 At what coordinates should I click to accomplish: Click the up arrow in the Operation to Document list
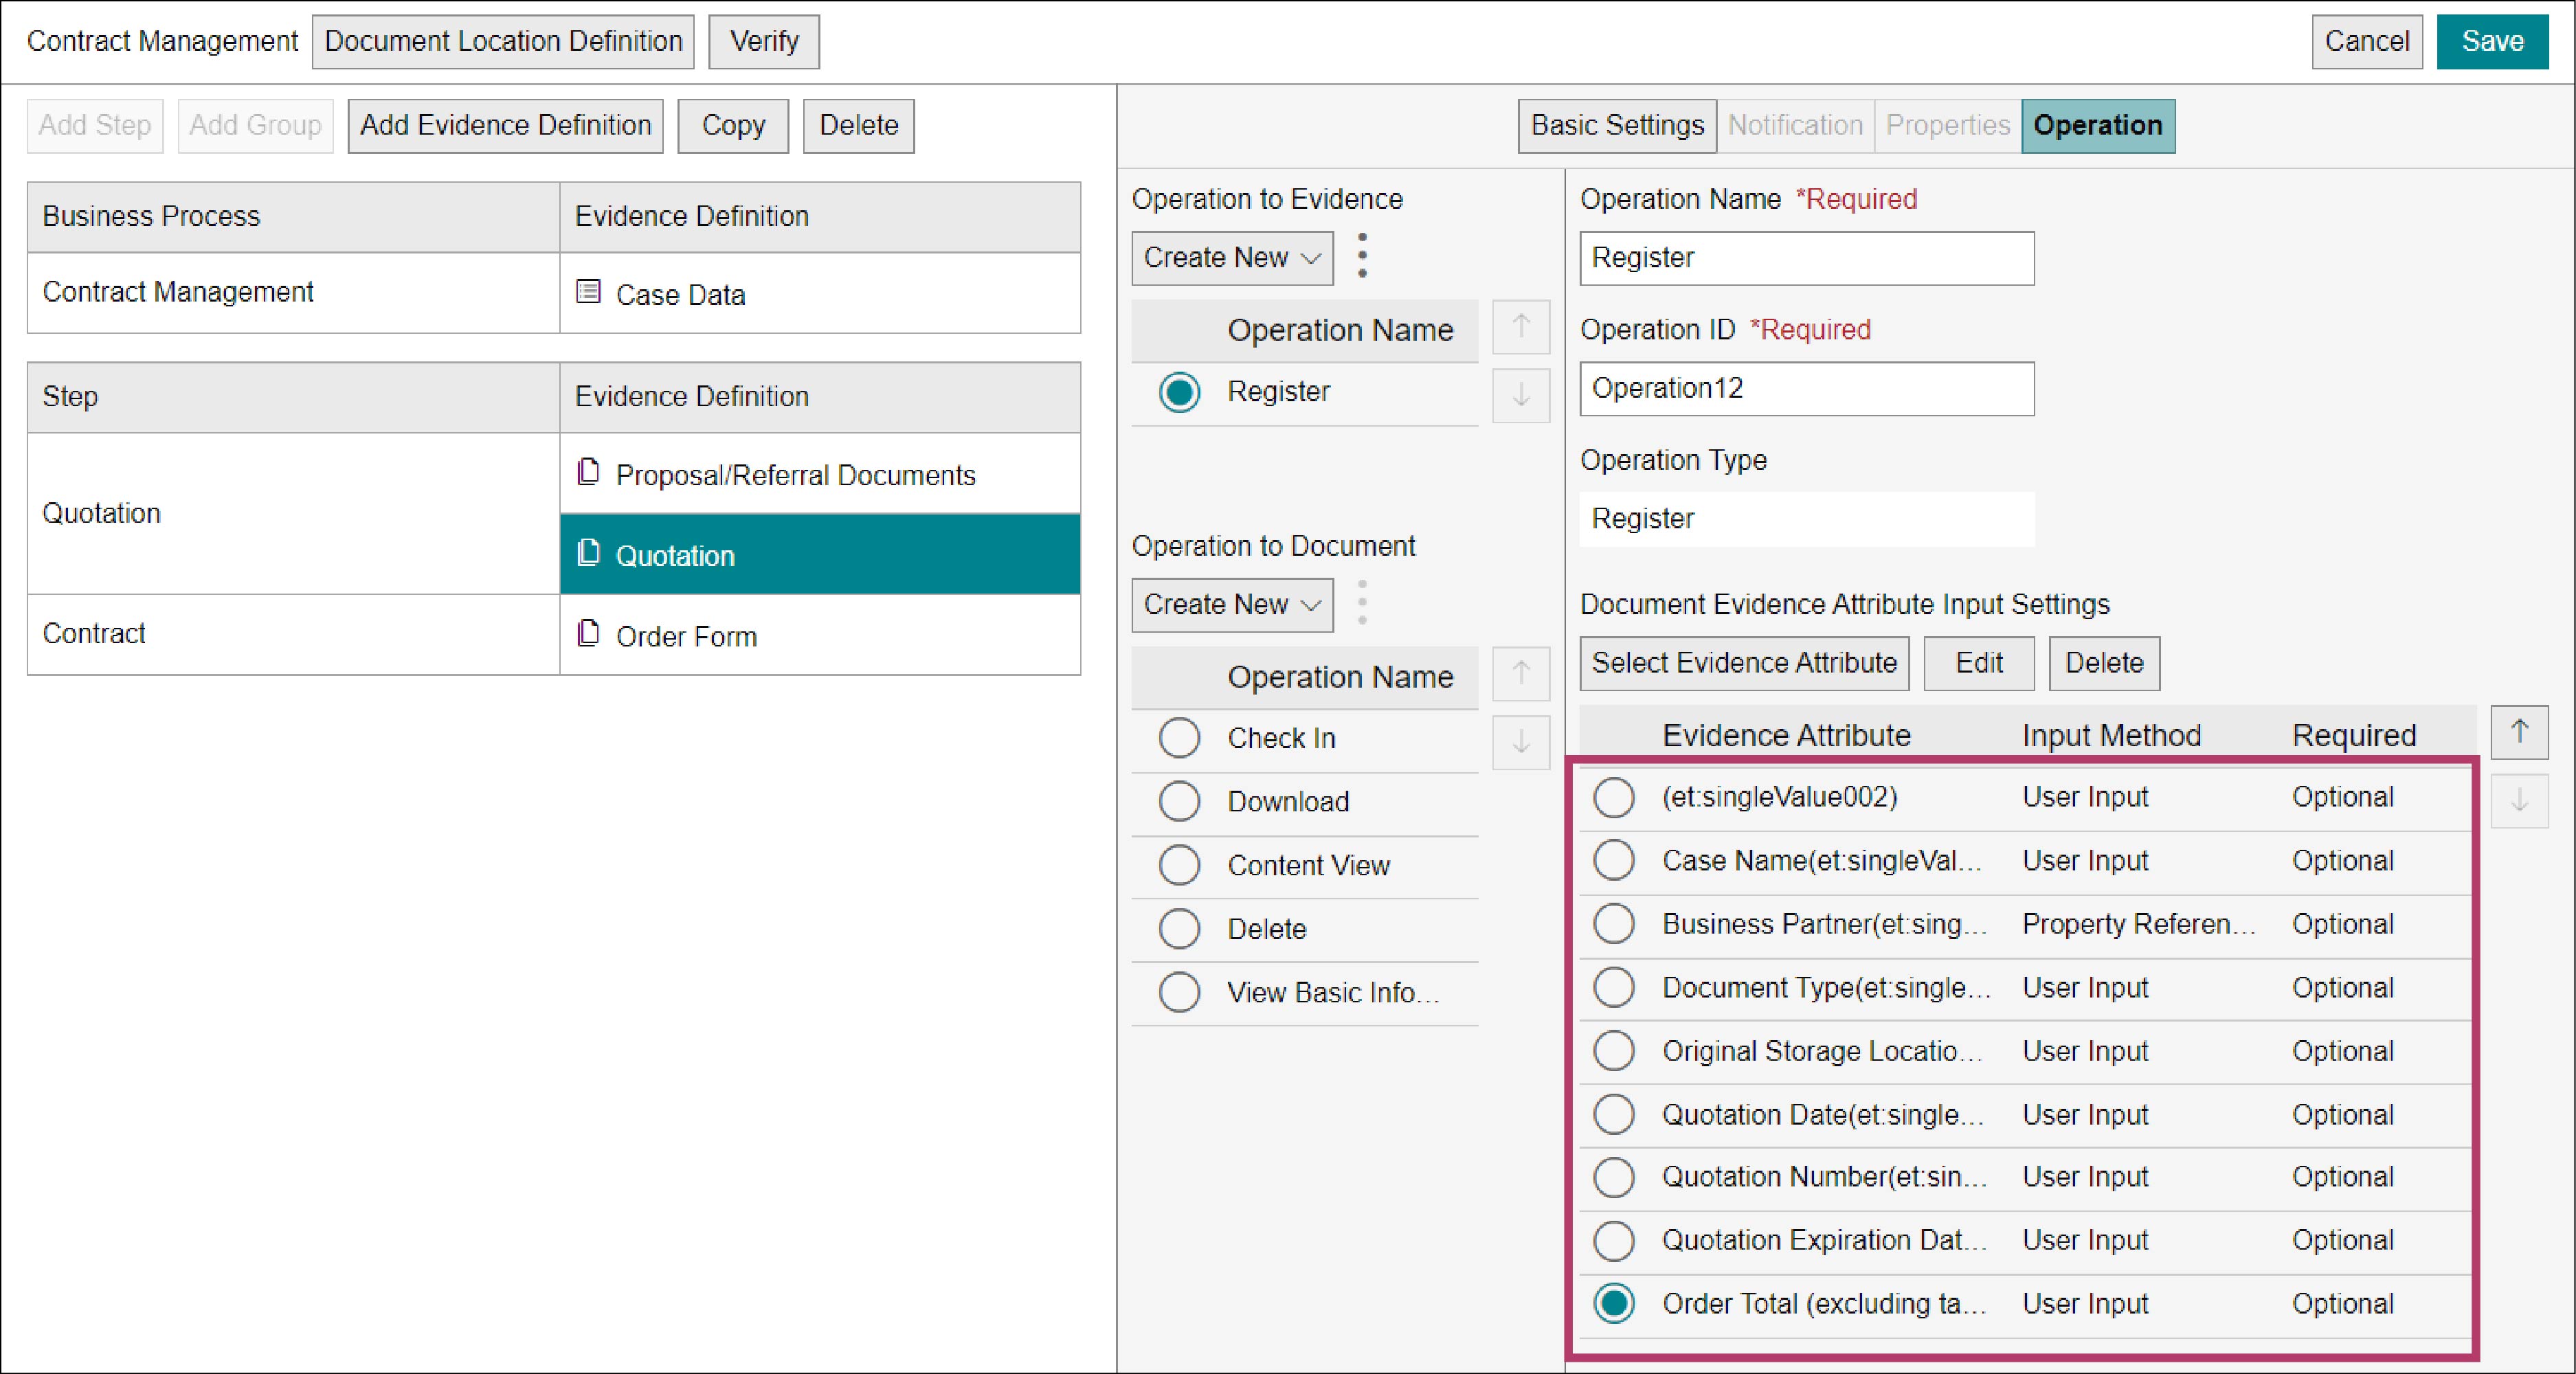1521,673
